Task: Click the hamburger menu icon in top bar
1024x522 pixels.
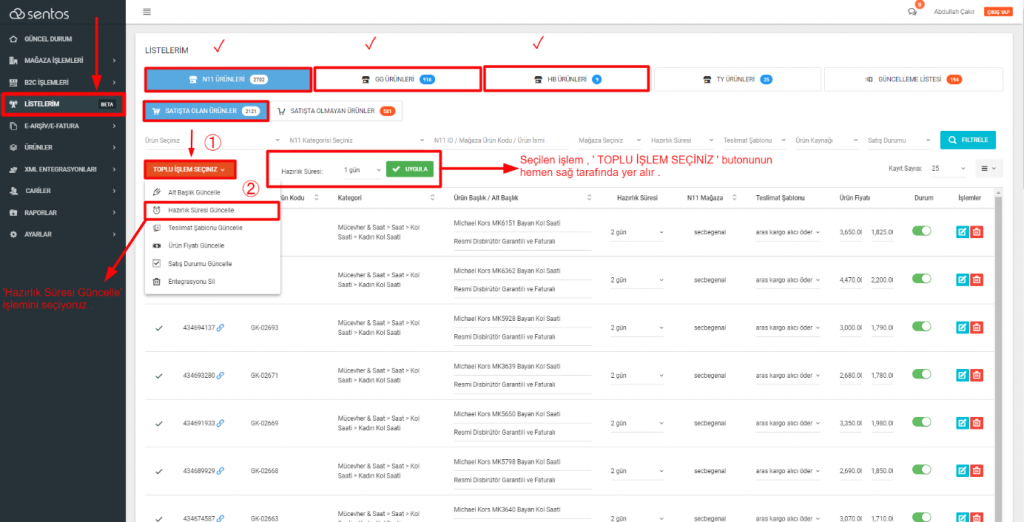Action: click(x=147, y=12)
